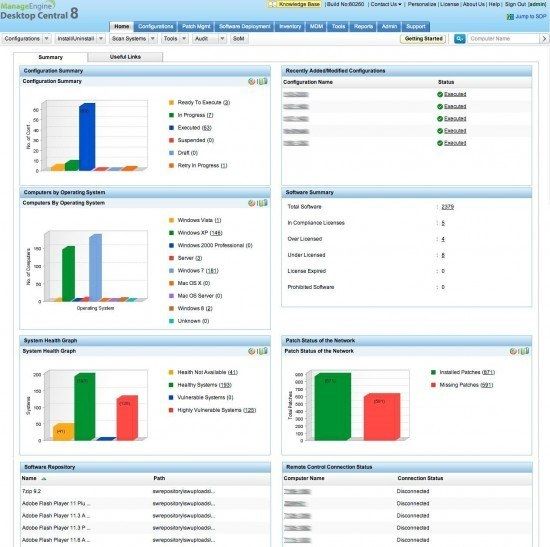Open the Help link
550x547 pixels.
[494, 4]
